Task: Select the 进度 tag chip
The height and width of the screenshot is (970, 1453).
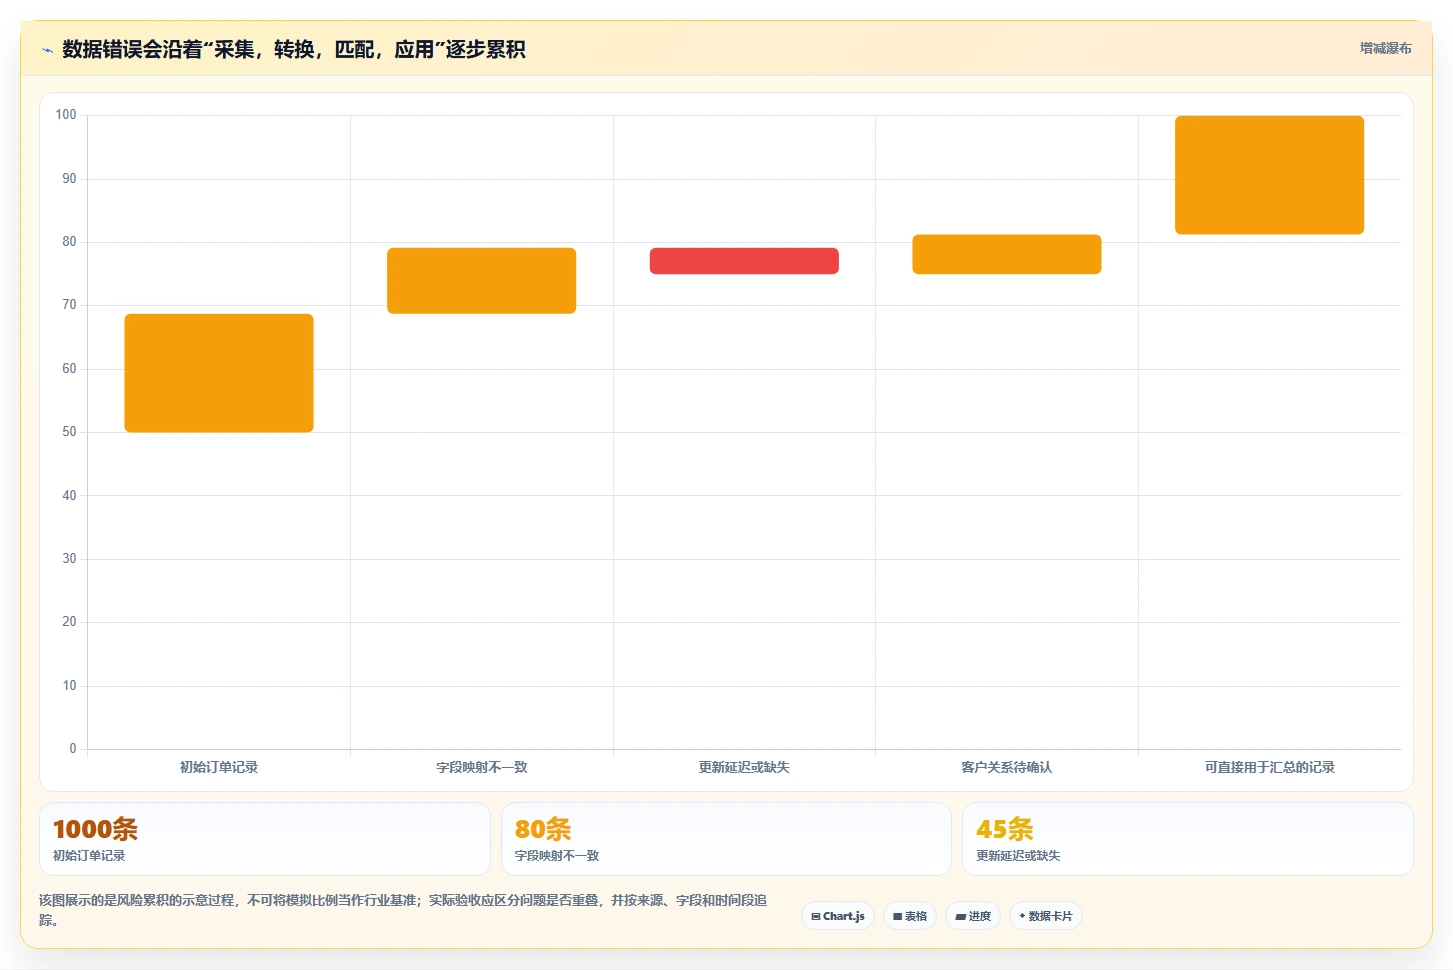Action: tap(973, 916)
